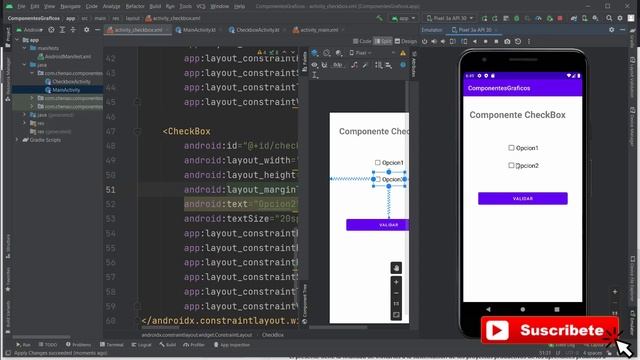Open the emulator panel settings gear
The width and height of the screenshot is (640, 360).
pos(611,30)
